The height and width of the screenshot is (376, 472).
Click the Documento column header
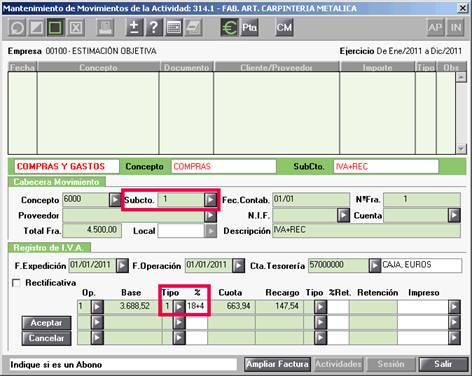186,67
